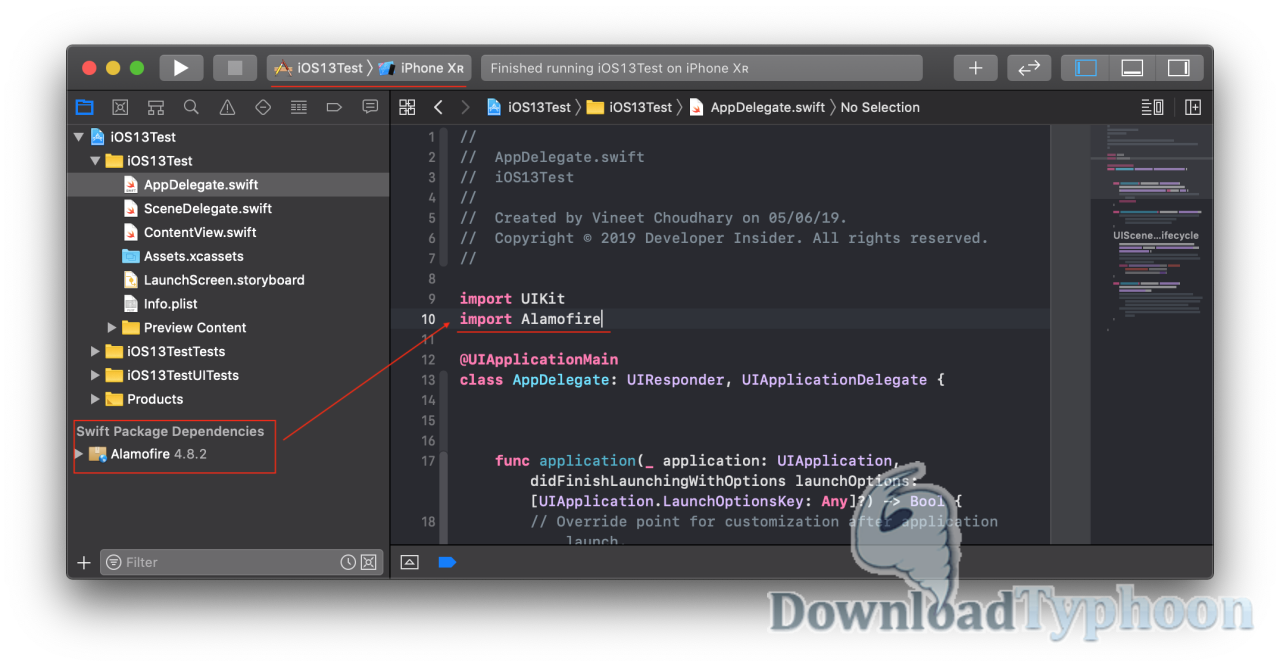Image resolution: width=1280 pixels, height=667 pixels.
Task: Click the activity status bar
Action: (701, 68)
